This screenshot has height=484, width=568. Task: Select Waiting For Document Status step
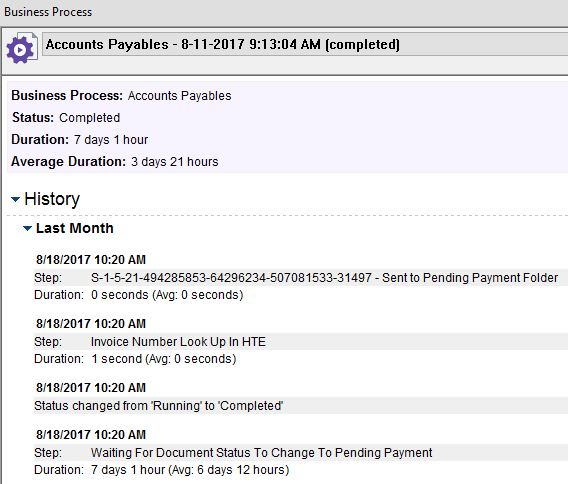point(301,453)
